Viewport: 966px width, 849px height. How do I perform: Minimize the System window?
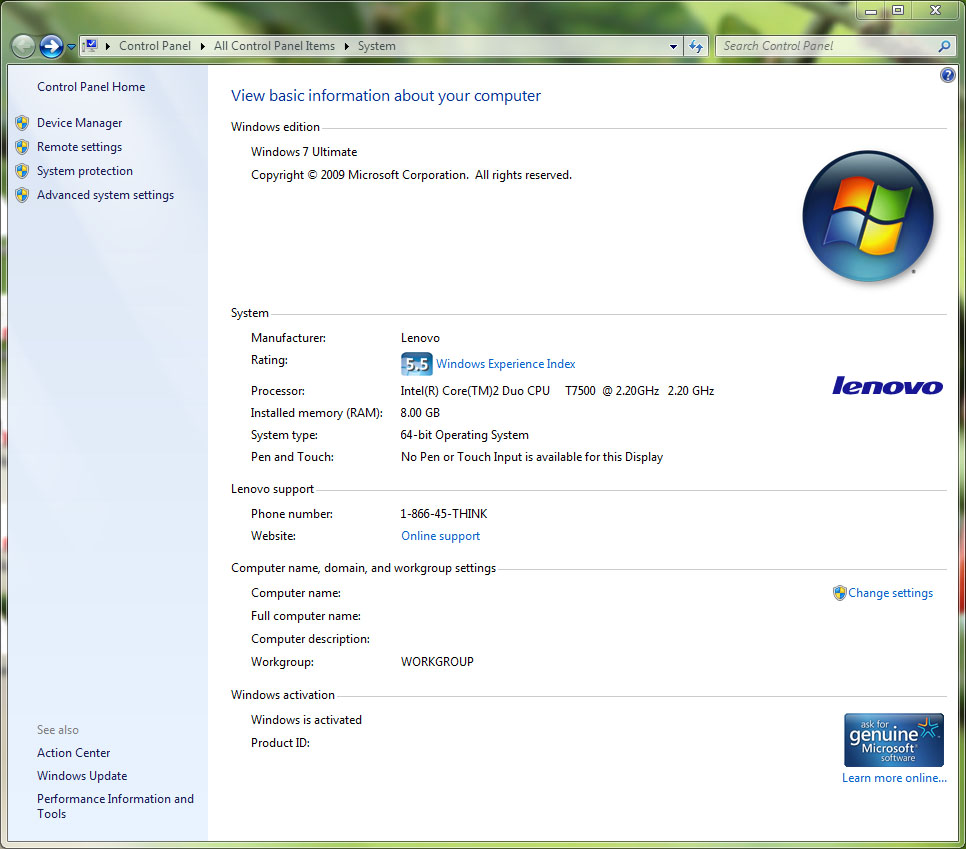[x=871, y=10]
